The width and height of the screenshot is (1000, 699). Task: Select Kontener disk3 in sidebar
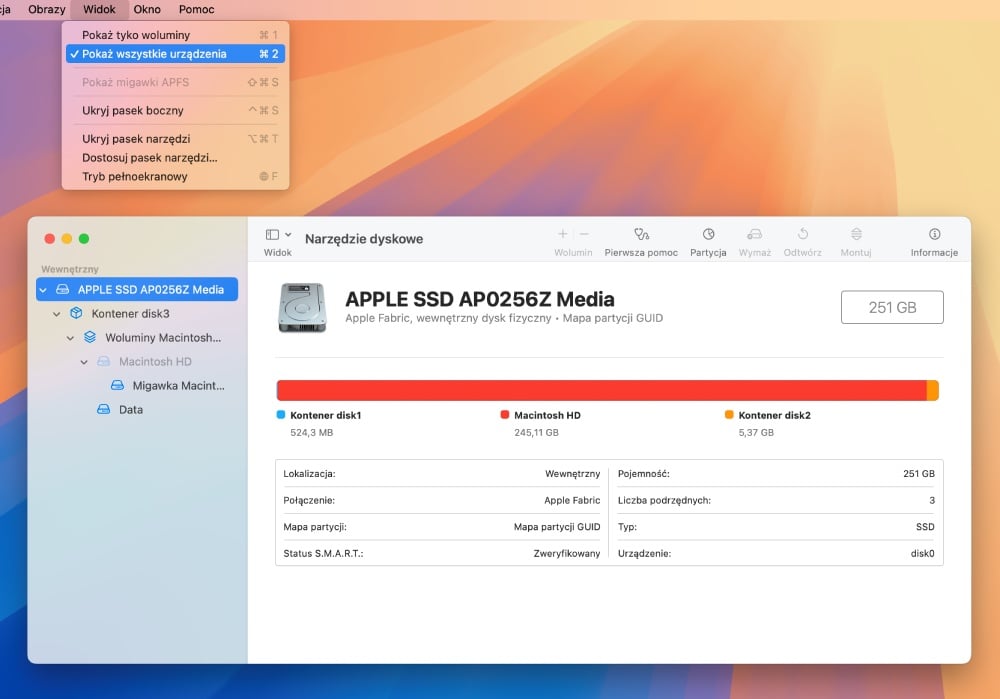click(137, 313)
